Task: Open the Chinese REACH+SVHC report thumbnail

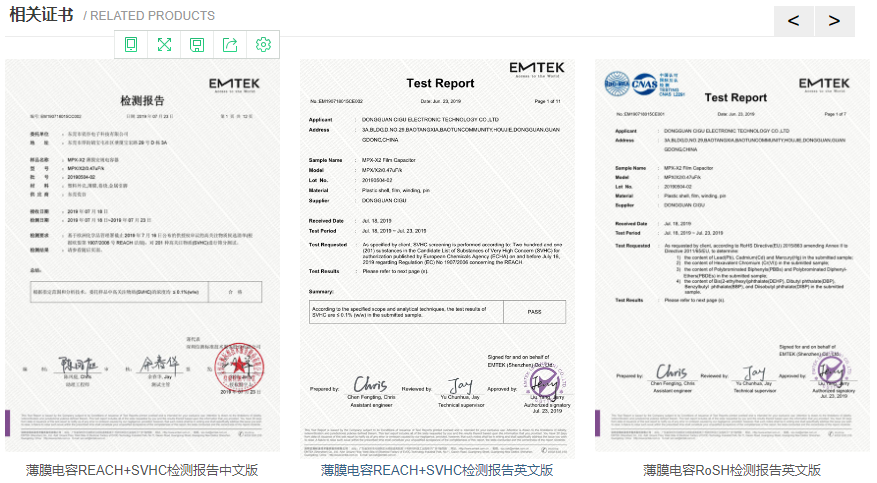Action: coord(142,257)
